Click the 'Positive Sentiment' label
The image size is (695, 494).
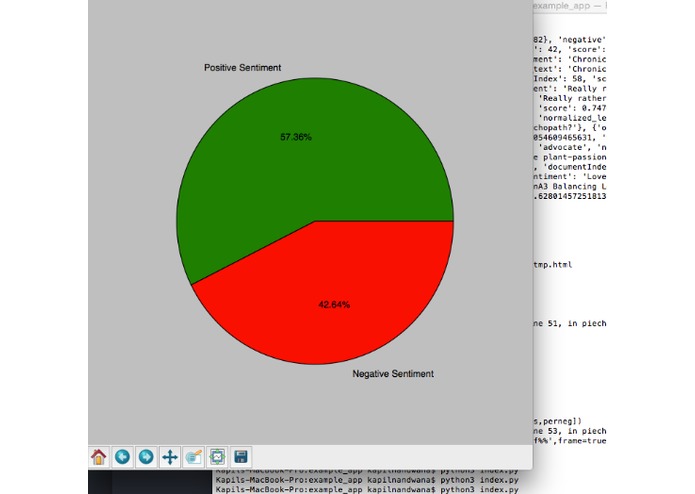[242, 68]
